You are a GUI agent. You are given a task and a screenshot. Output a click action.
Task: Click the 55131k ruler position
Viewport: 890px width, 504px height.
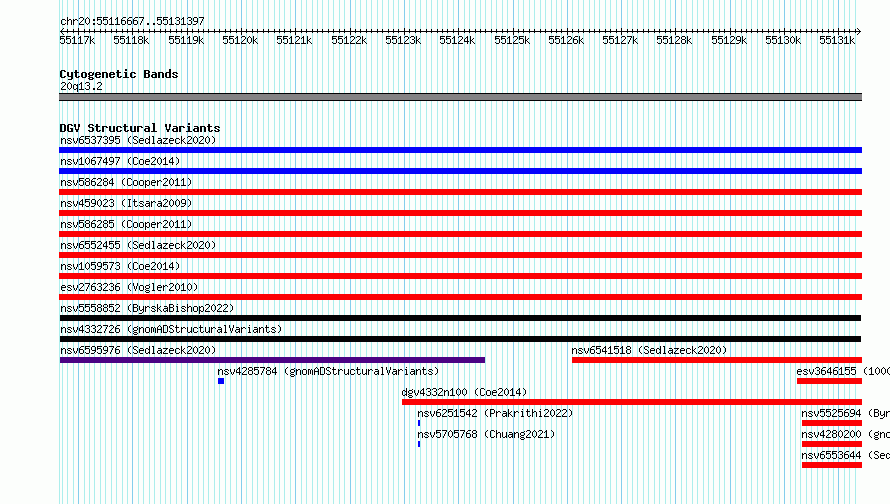pos(837,40)
